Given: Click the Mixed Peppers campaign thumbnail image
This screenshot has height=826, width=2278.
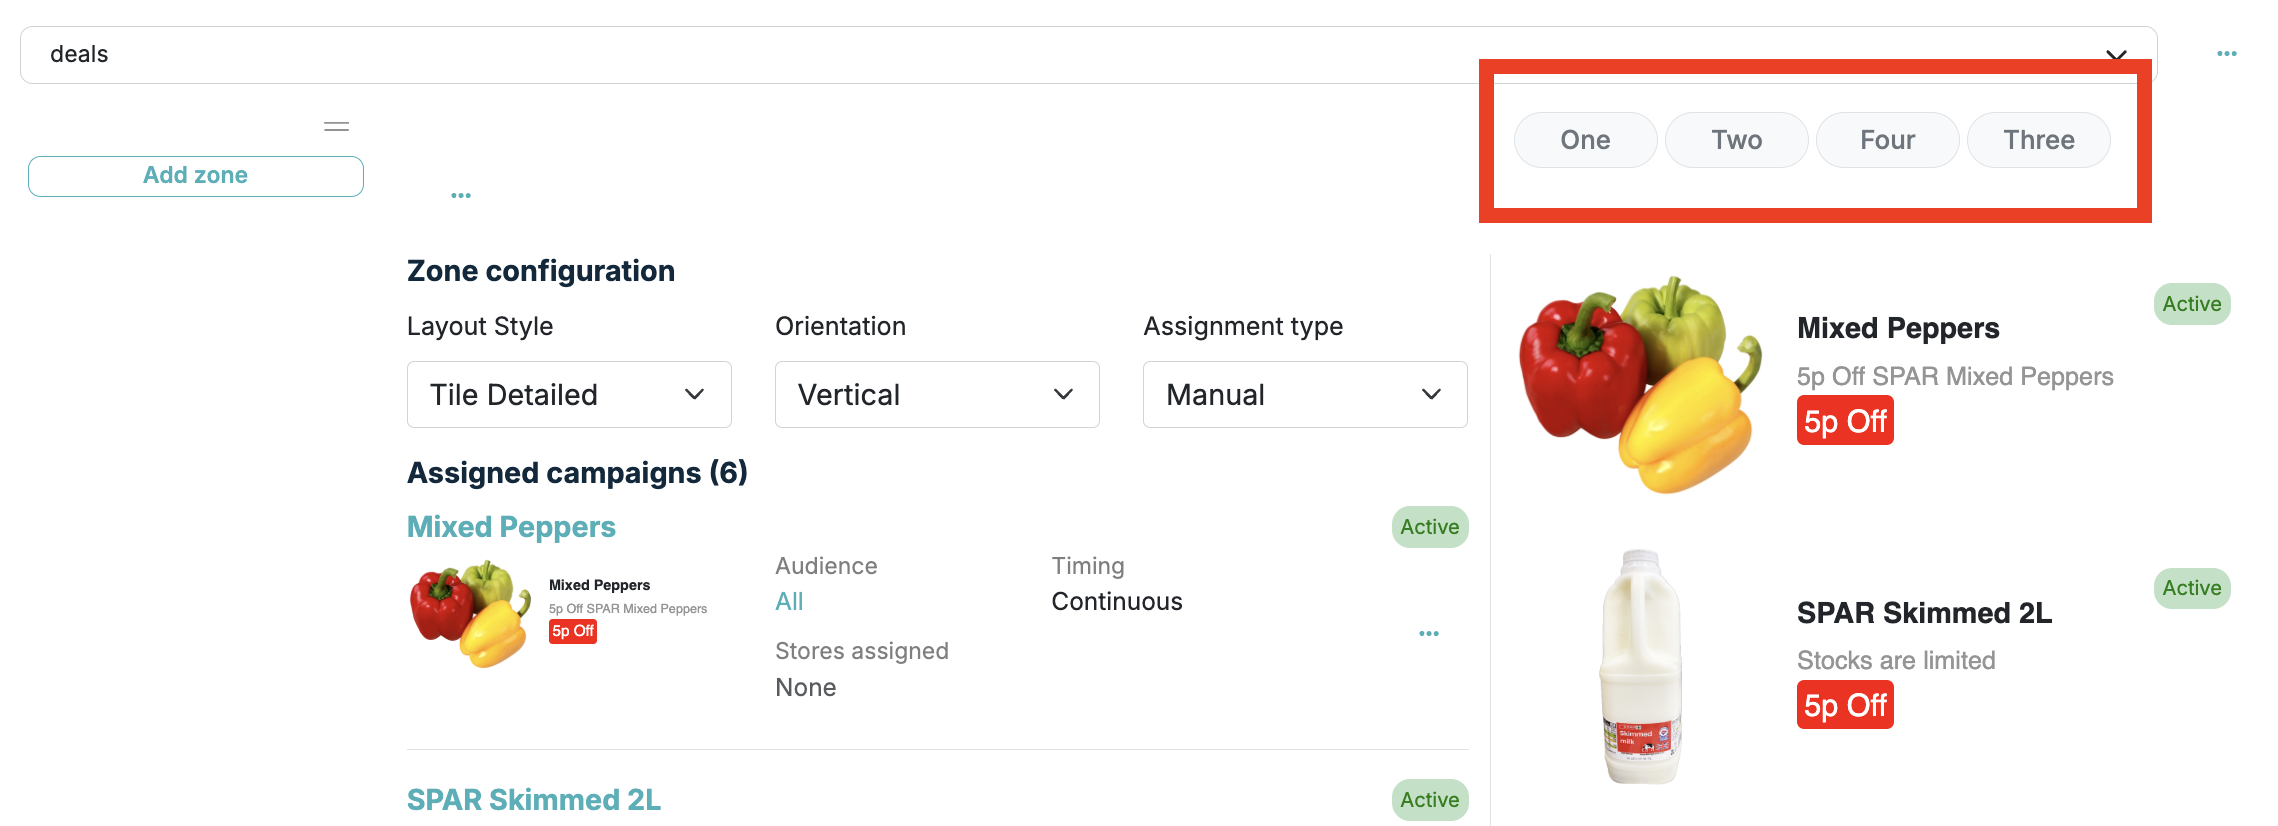Looking at the screenshot, I should pyautogui.click(x=470, y=612).
